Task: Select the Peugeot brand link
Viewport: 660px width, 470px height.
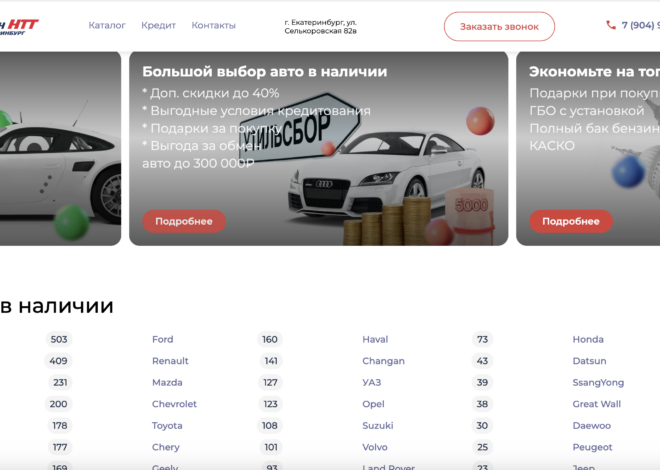Action: point(592,447)
